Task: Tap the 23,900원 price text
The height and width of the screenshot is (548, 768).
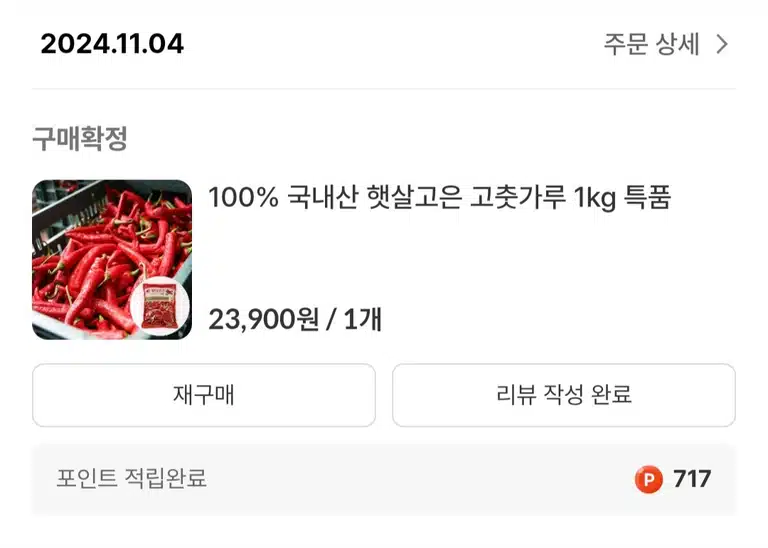Action: coord(264,320)
